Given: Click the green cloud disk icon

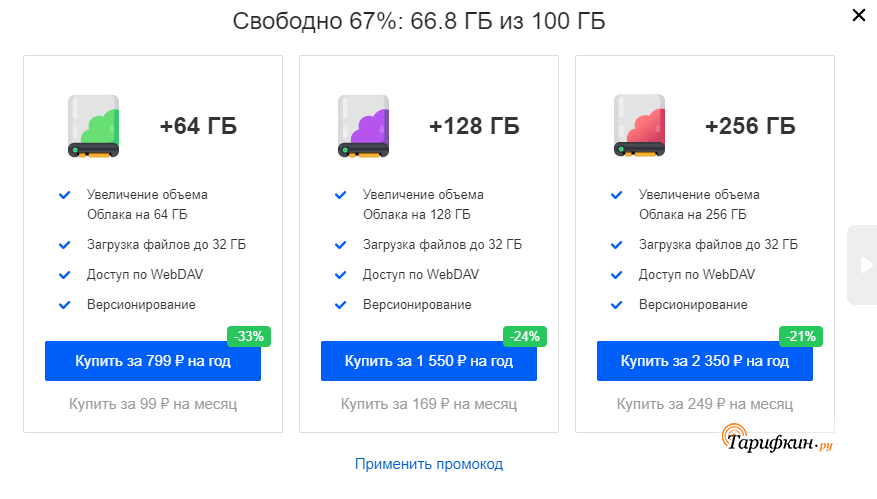Looking at the screenshot, I should point(93,126).
